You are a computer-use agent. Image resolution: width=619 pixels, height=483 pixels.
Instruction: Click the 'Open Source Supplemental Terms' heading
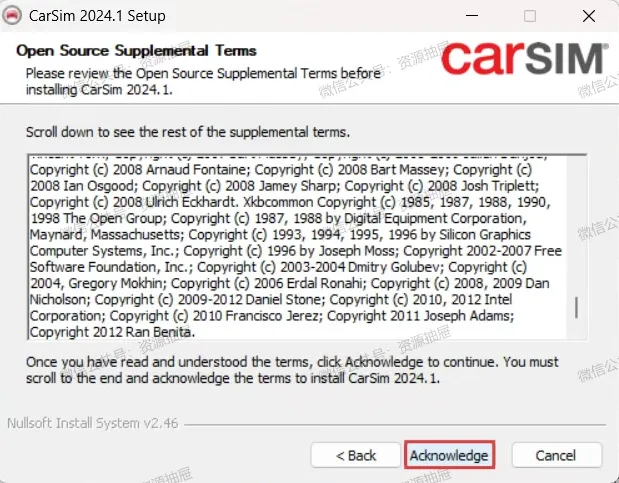pyautogui.click(x=136, y=51)
